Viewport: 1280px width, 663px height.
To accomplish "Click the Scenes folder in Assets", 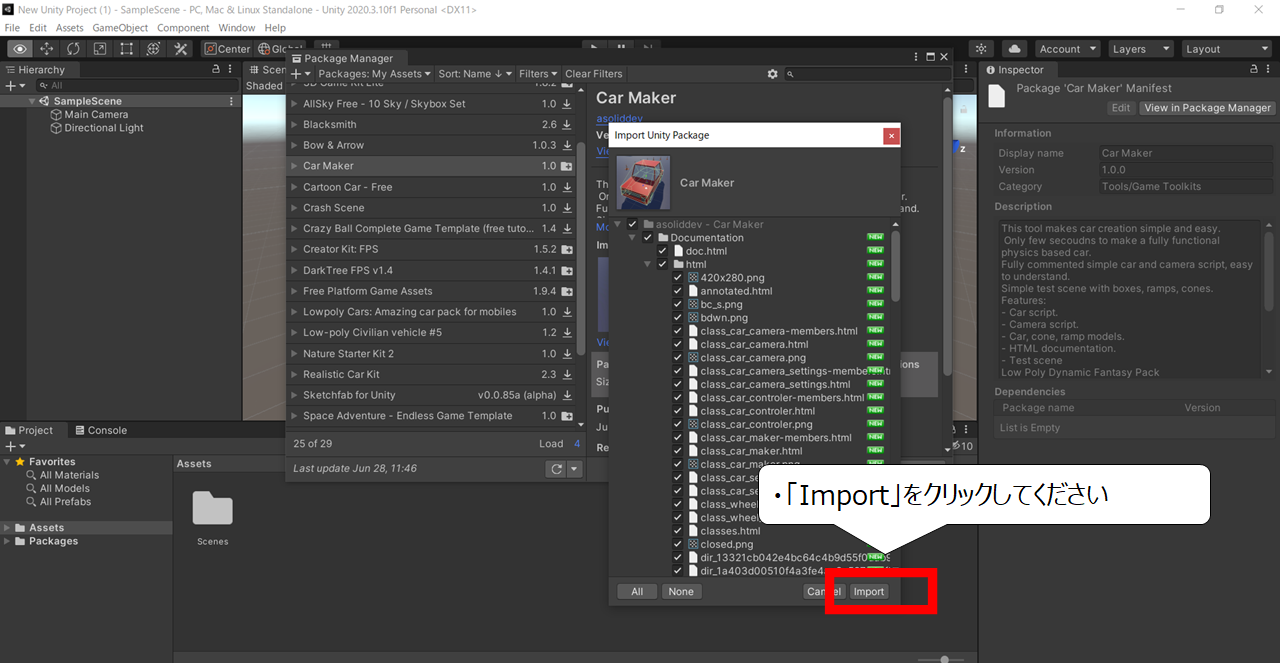I will tap(212, 519).
